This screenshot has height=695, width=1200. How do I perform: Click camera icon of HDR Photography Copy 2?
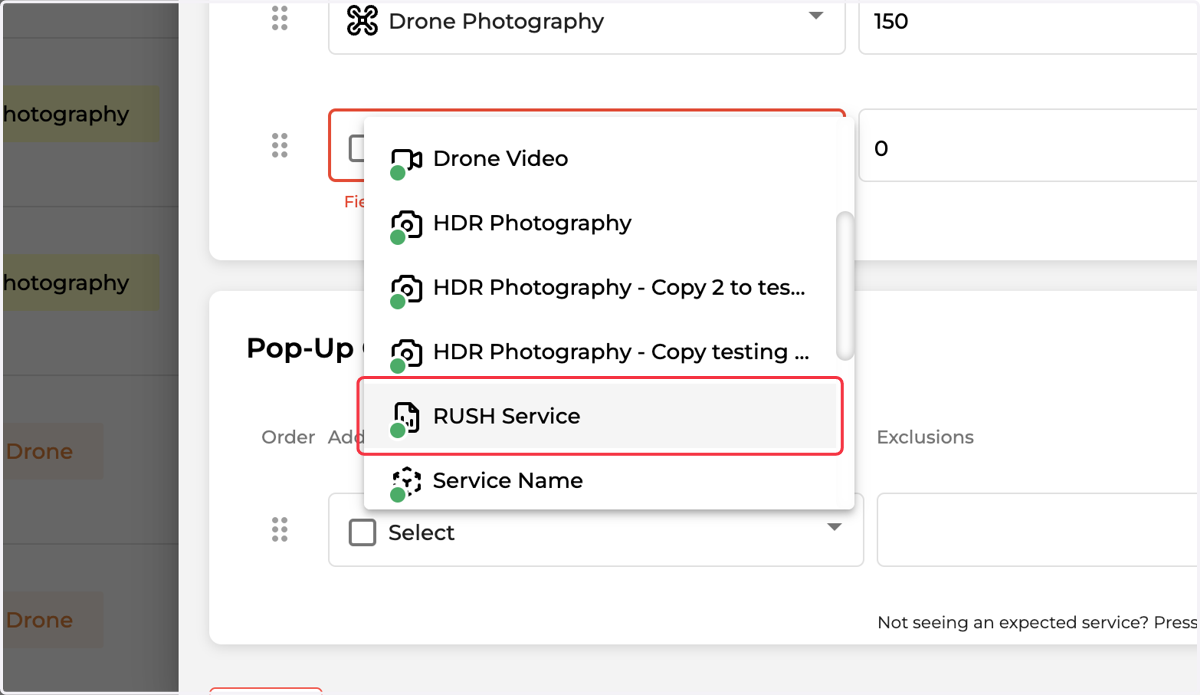[x=406, y=289]
